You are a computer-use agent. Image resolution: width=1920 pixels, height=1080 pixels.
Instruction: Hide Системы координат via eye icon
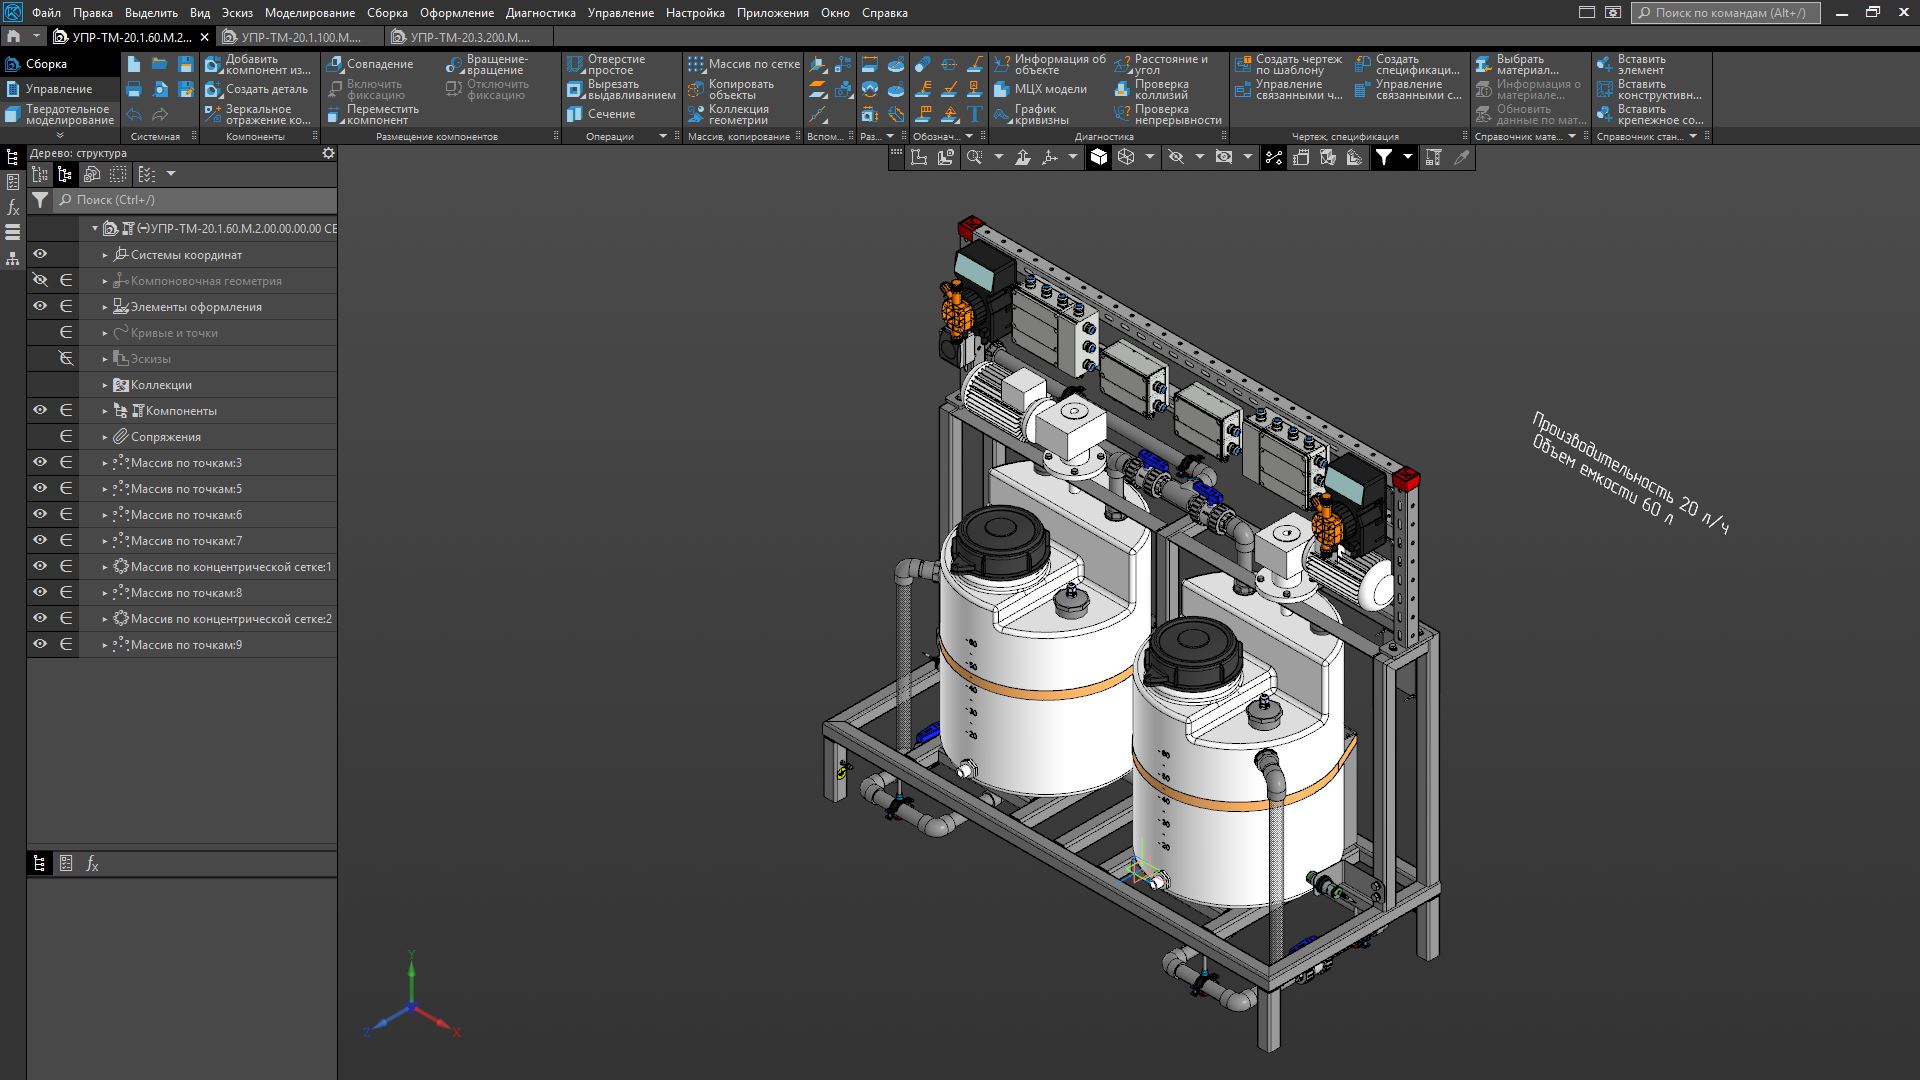point(40,254)
